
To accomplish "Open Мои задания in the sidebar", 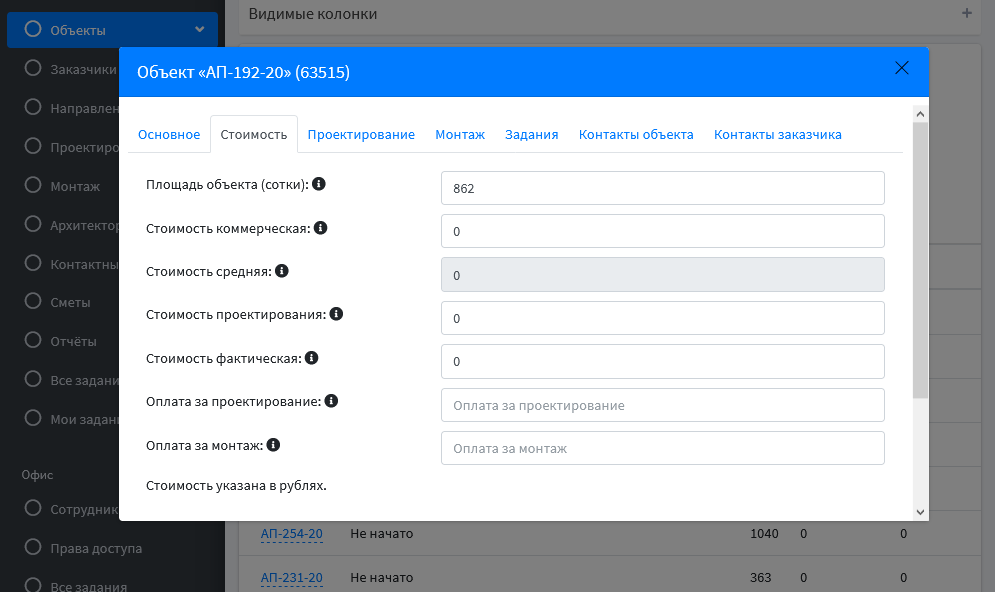I will (84, 419).
